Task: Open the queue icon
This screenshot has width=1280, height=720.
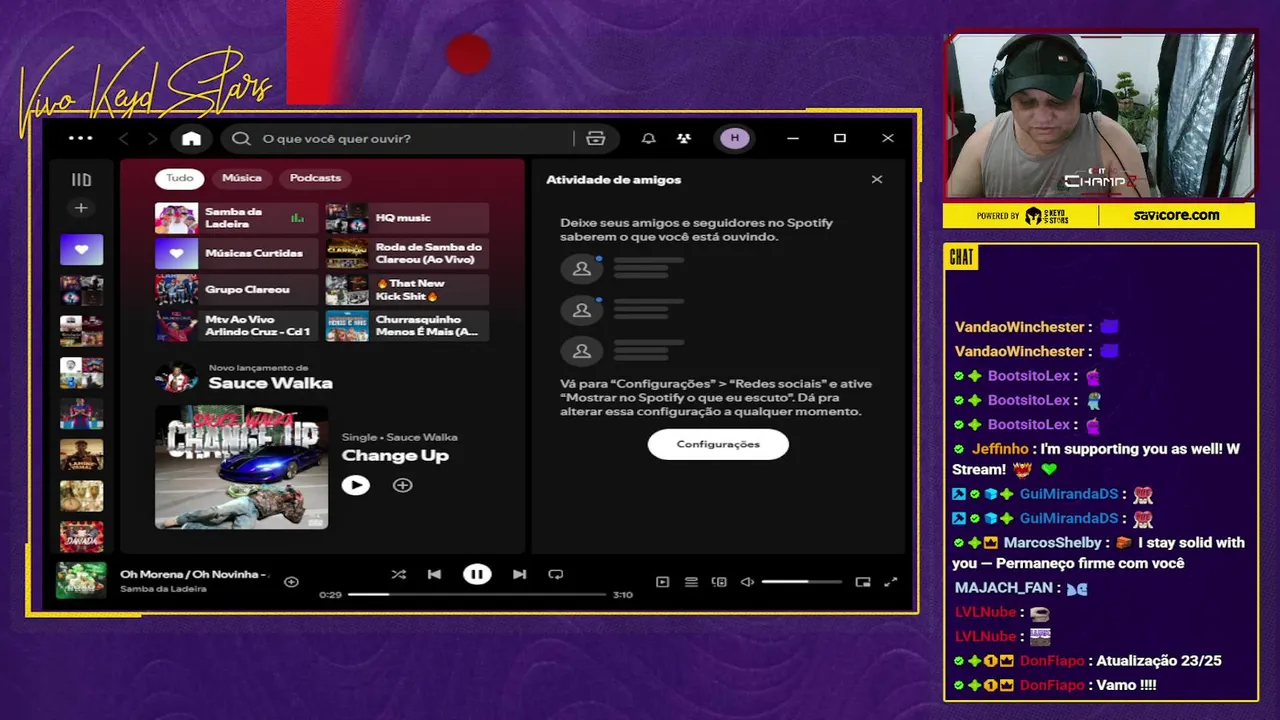Action: click(691, 582)
